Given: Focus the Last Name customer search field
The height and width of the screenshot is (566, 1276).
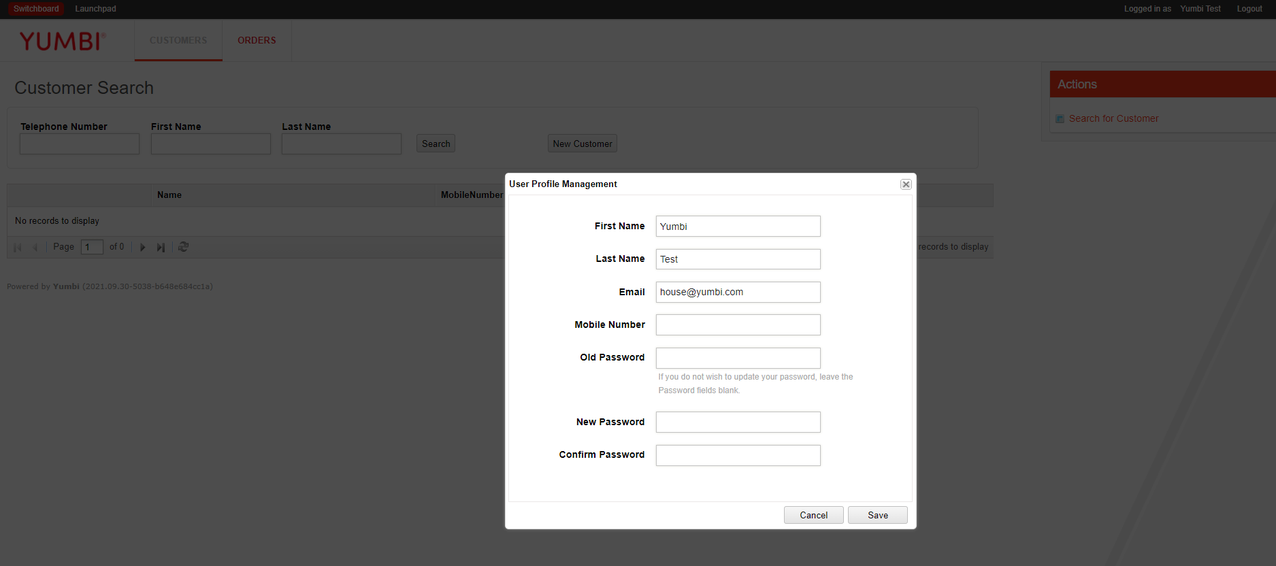Looking at the screenshot, I should [341, 144].
